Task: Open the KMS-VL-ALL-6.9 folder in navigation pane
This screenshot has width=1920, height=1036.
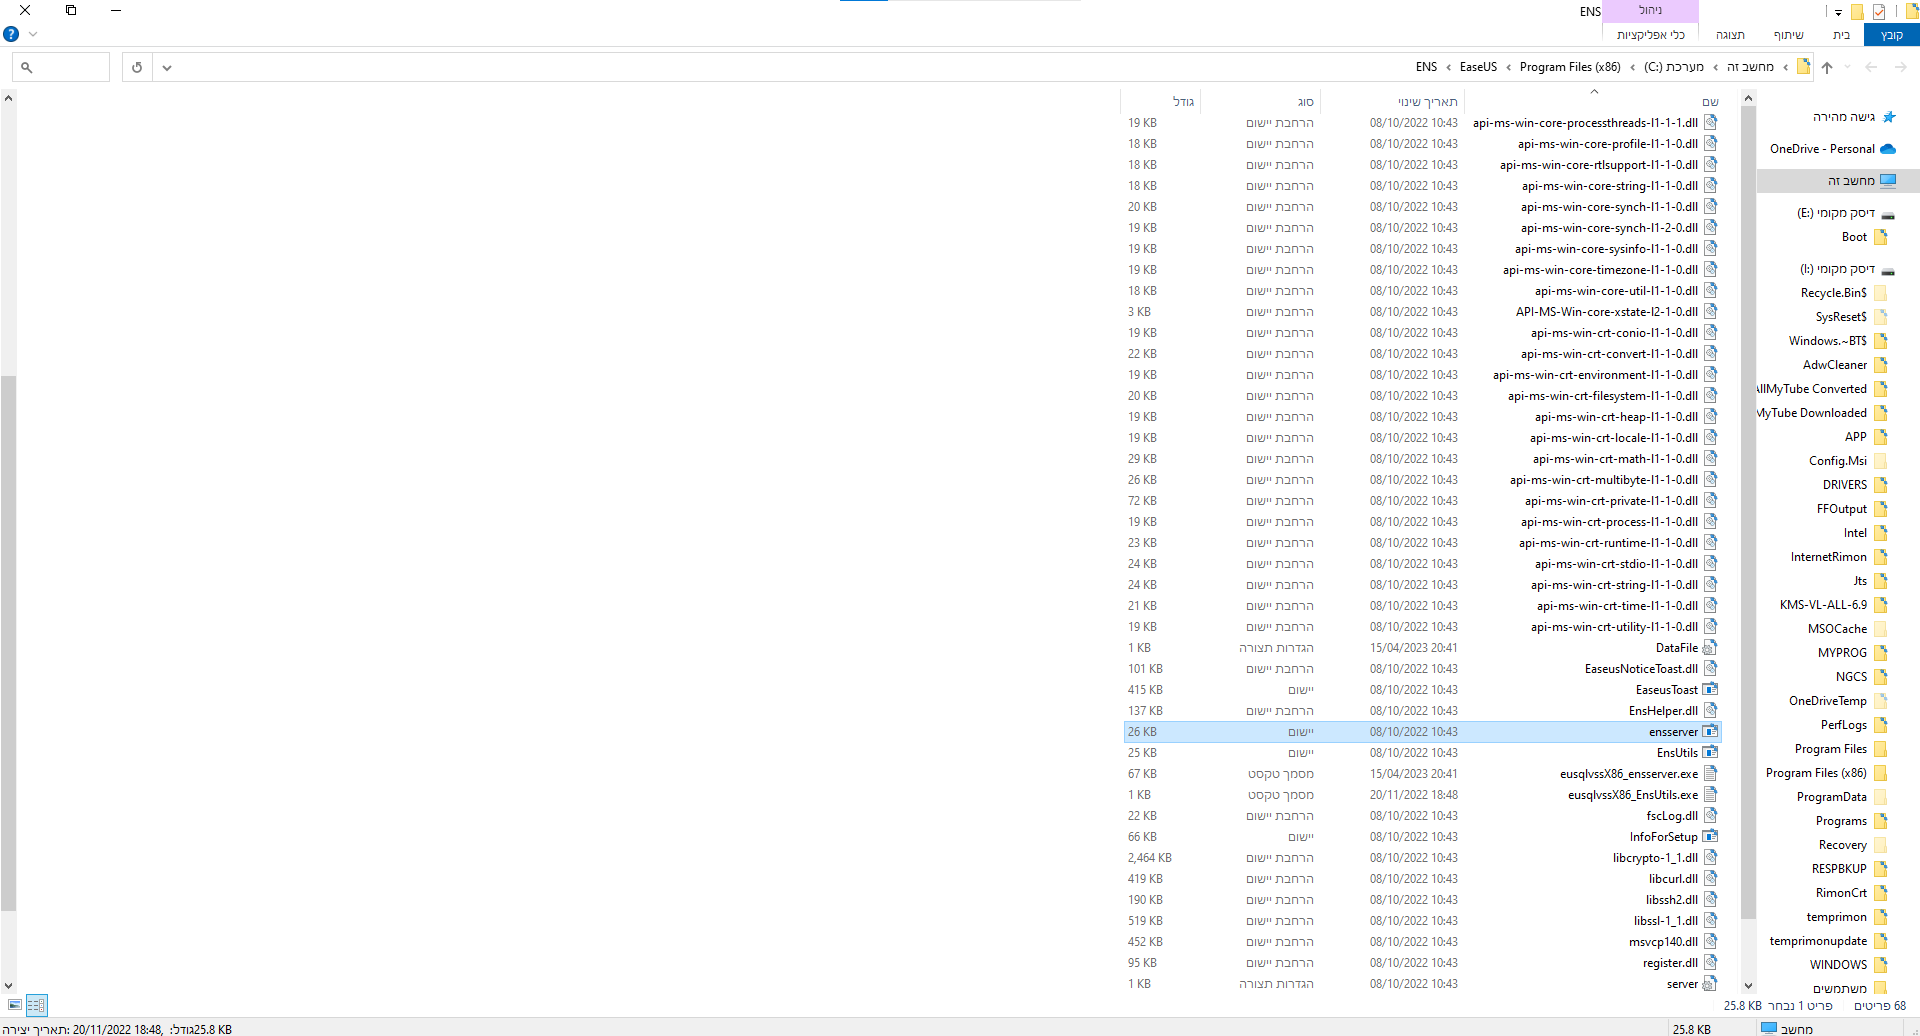Action: pos(1823,605)
